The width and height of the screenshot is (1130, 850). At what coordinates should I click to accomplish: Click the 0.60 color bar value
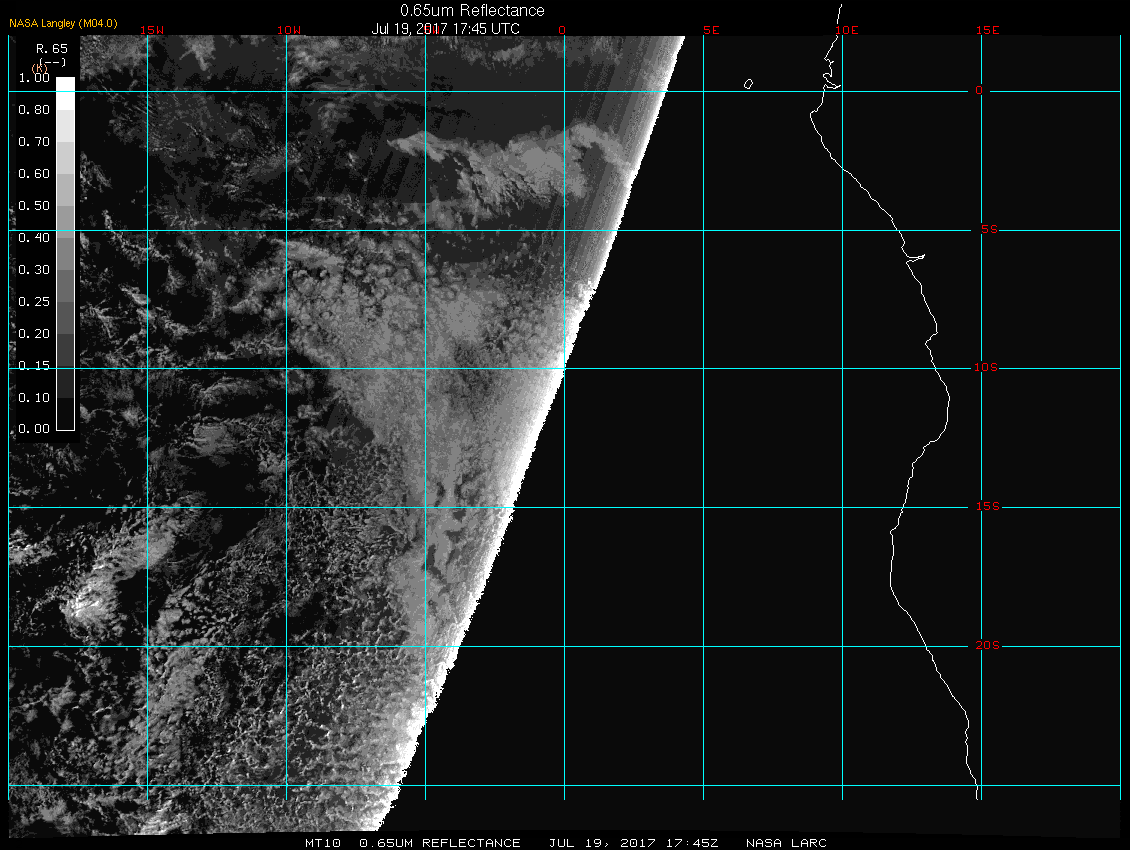pos(34,174)
